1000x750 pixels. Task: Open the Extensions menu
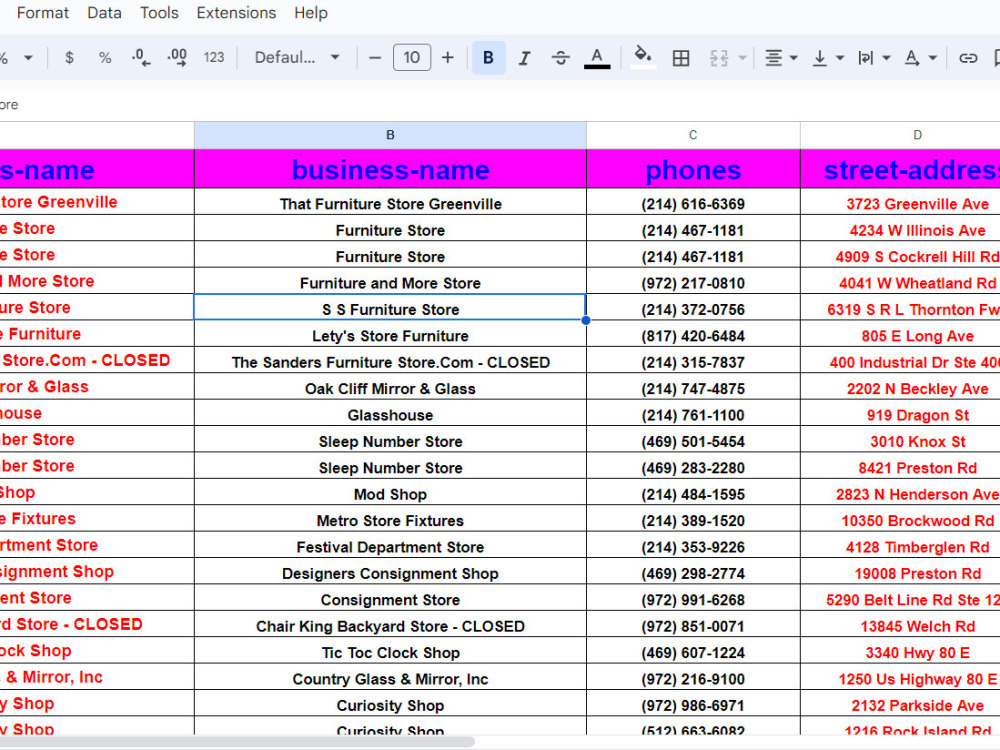pos(236,13)
